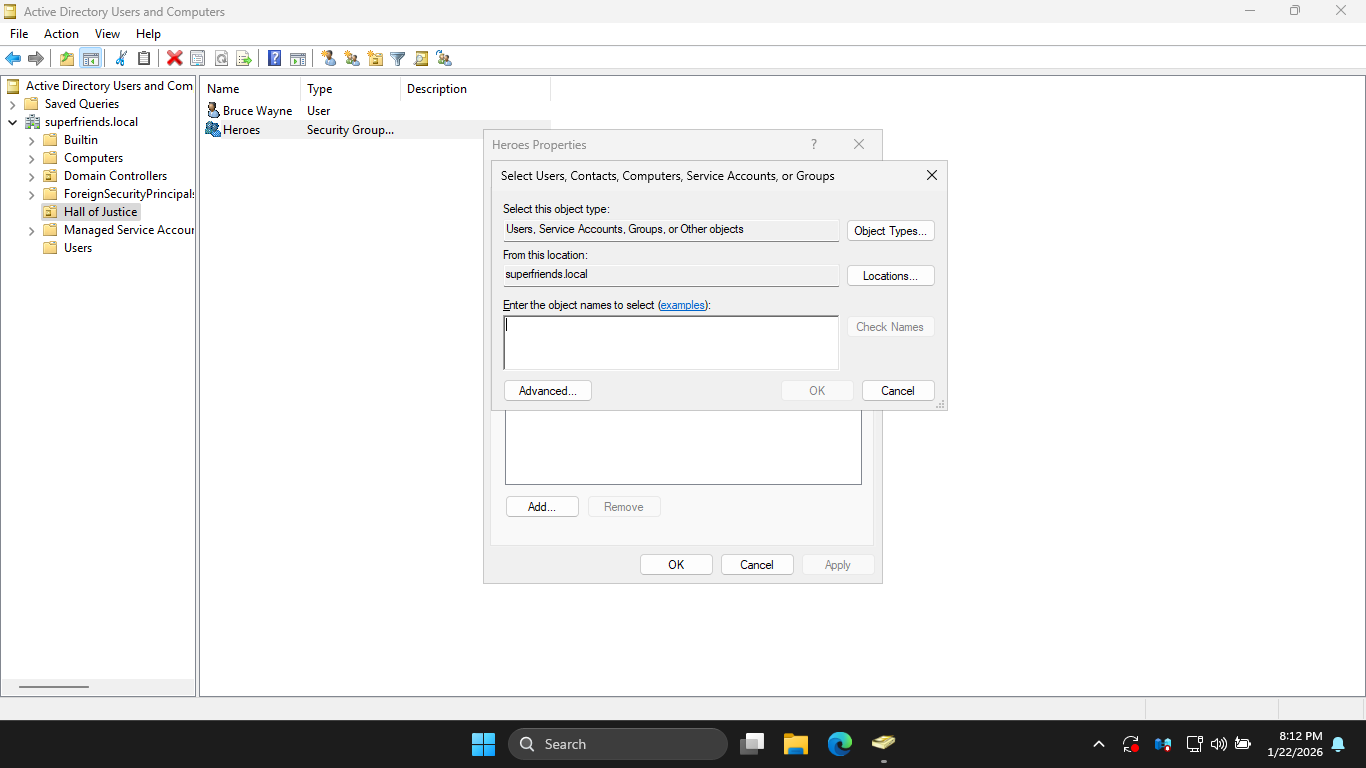Click the console tree horizontal scrollbar

[54, 687]
